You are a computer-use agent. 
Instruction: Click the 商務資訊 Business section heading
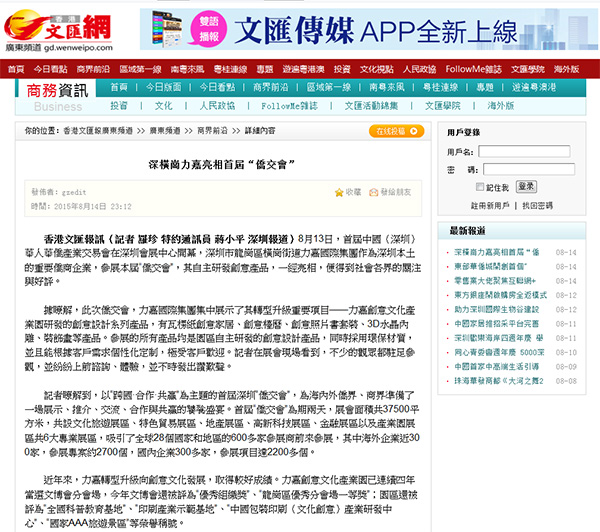pyautogui.click(x=57, y=97)
